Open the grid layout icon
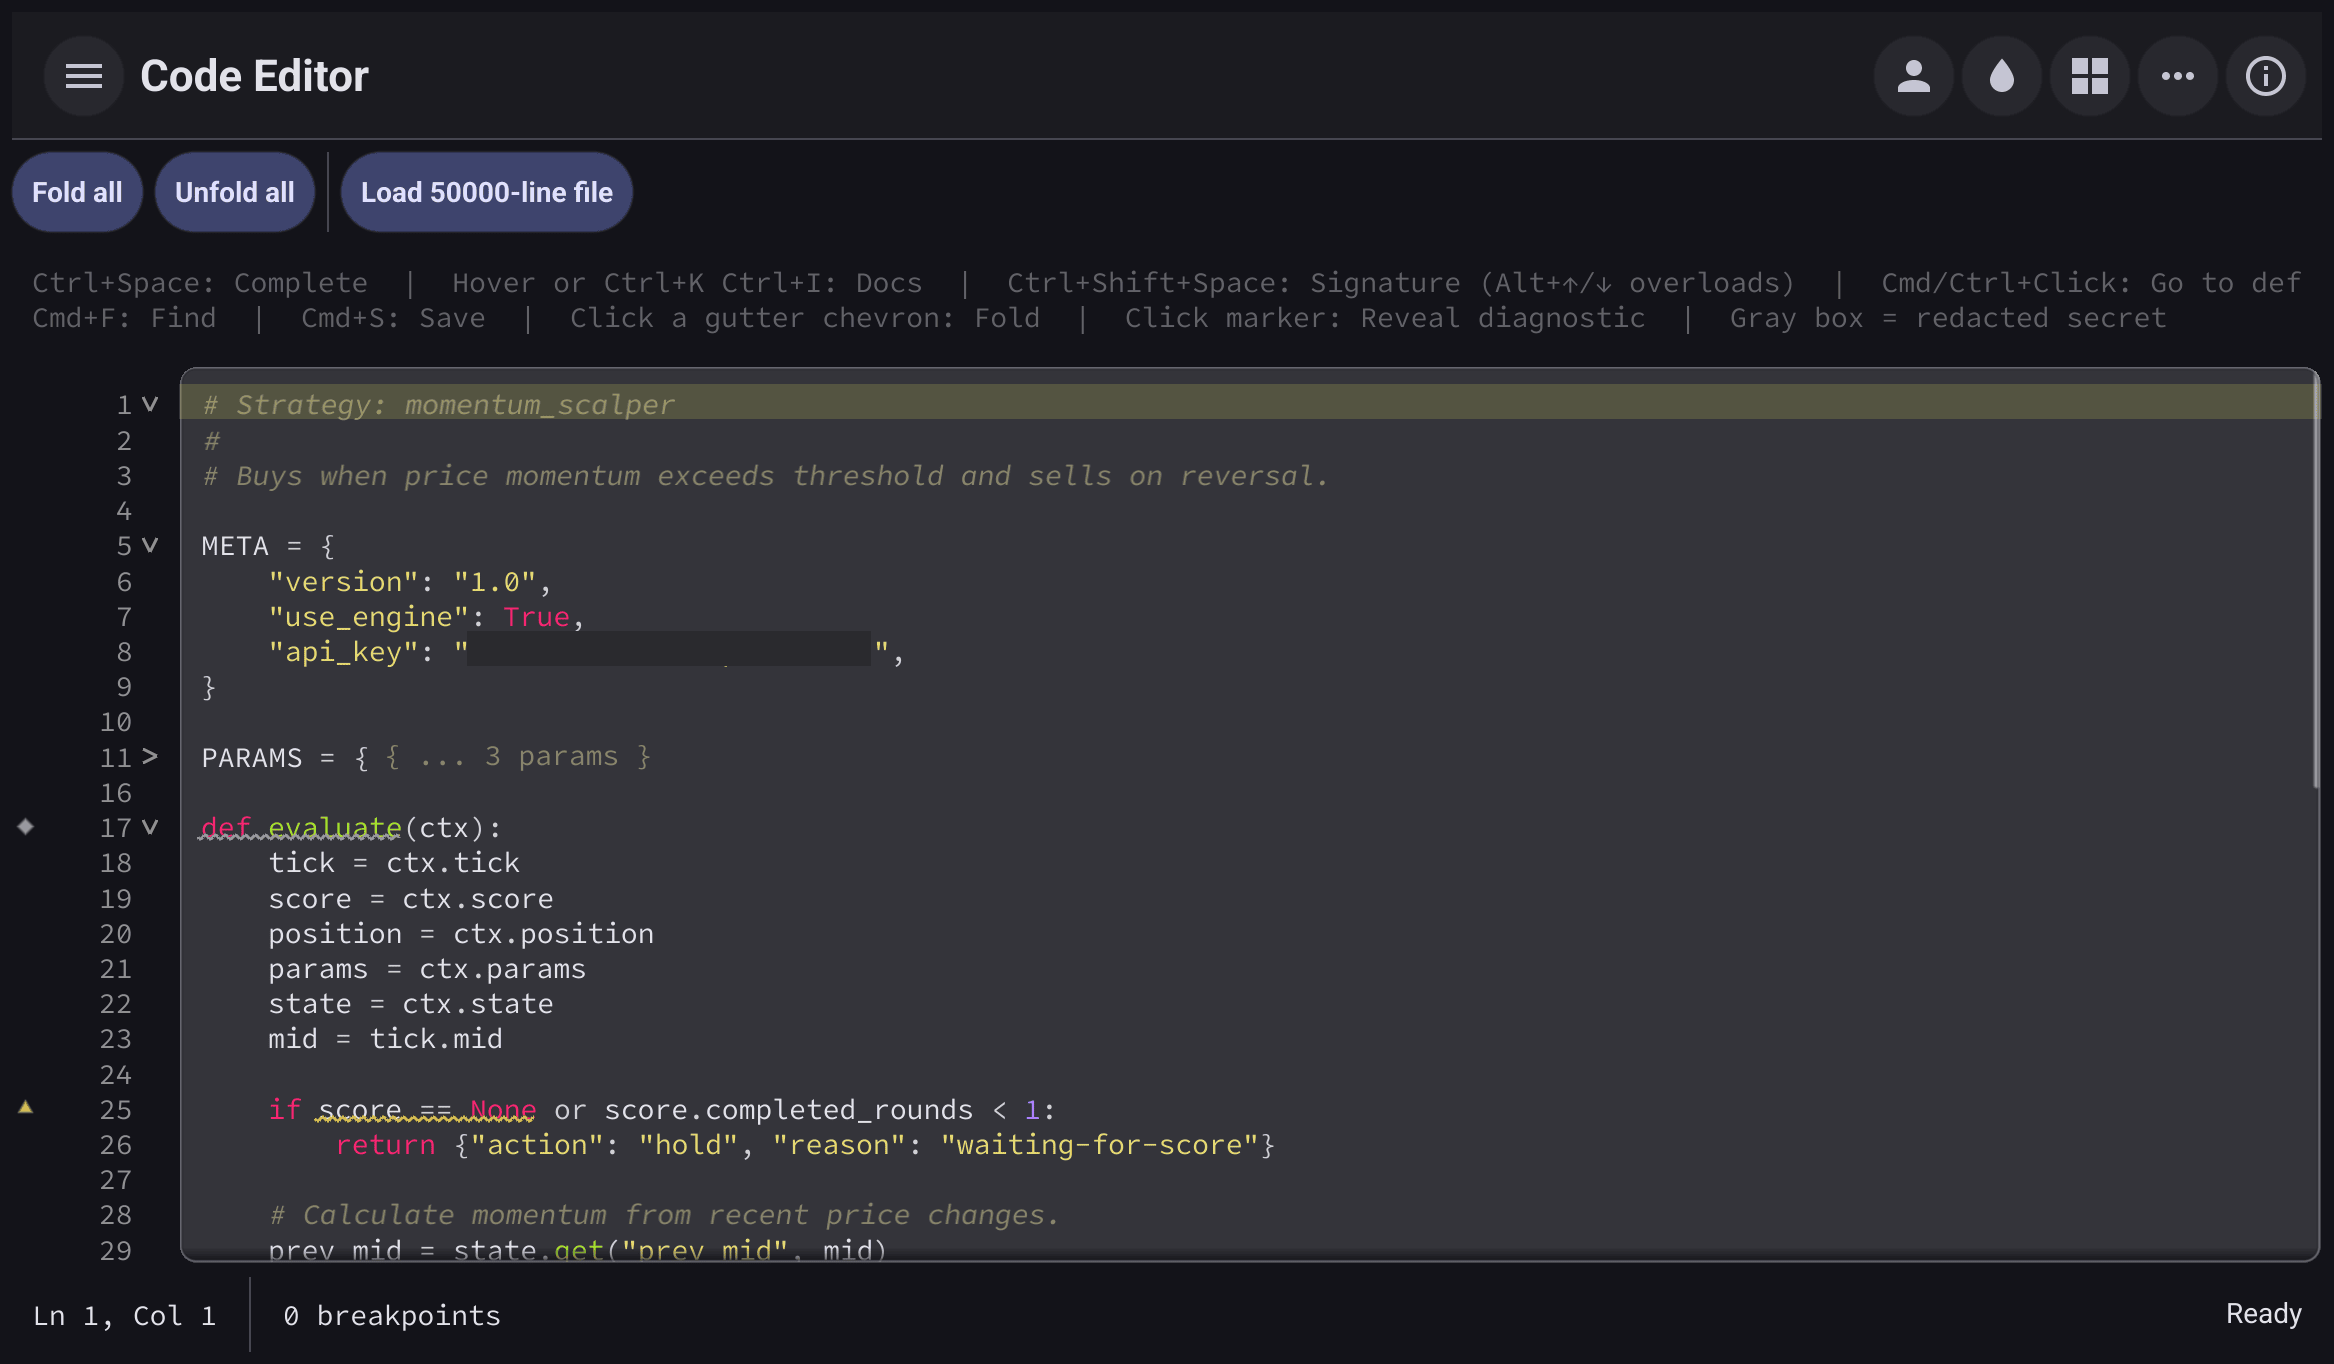This screenshot has width=2334, height=1364. coord(2090,76)
